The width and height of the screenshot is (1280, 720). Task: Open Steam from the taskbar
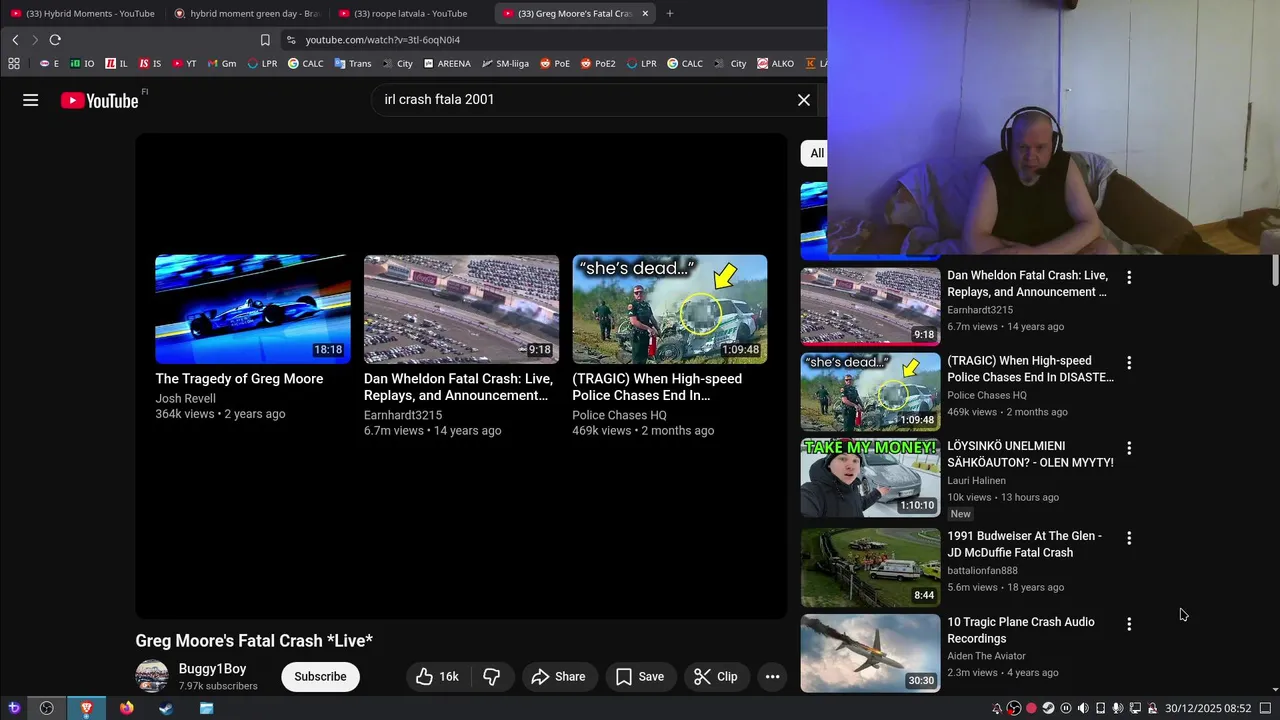click(166, 708)
